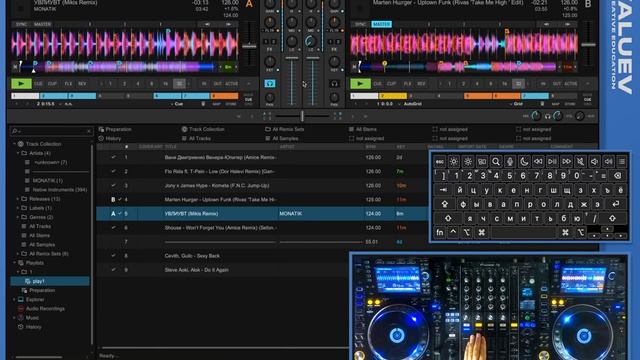The height and width of the screenshot is (360, 640).
Task: Select loop size 32 on Deck A
Action: pyautogui.click(x=179, y=84)
